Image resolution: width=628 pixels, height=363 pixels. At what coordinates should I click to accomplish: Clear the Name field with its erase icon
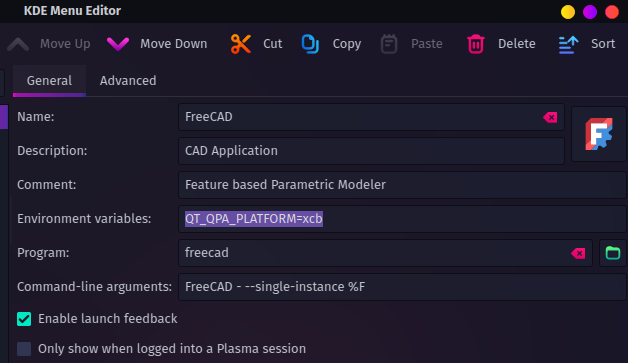[550, 117]
